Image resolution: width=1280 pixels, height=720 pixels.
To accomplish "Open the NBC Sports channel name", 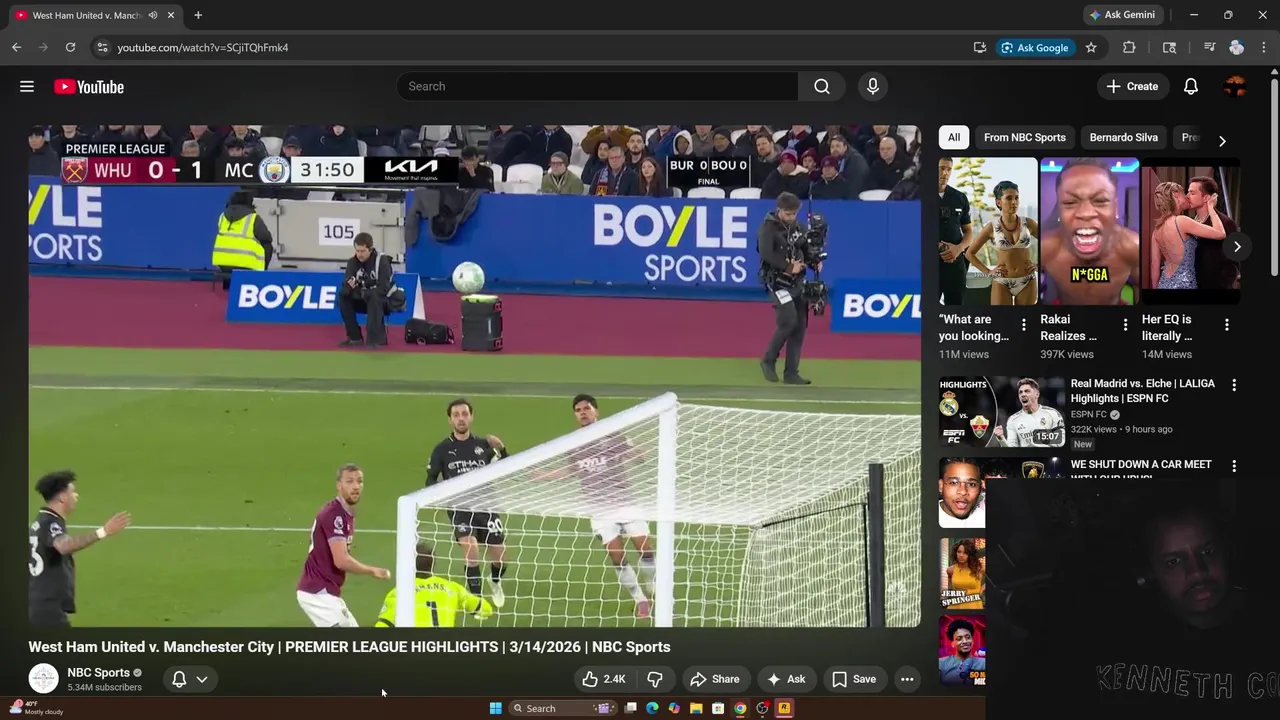I will point(98,673).
